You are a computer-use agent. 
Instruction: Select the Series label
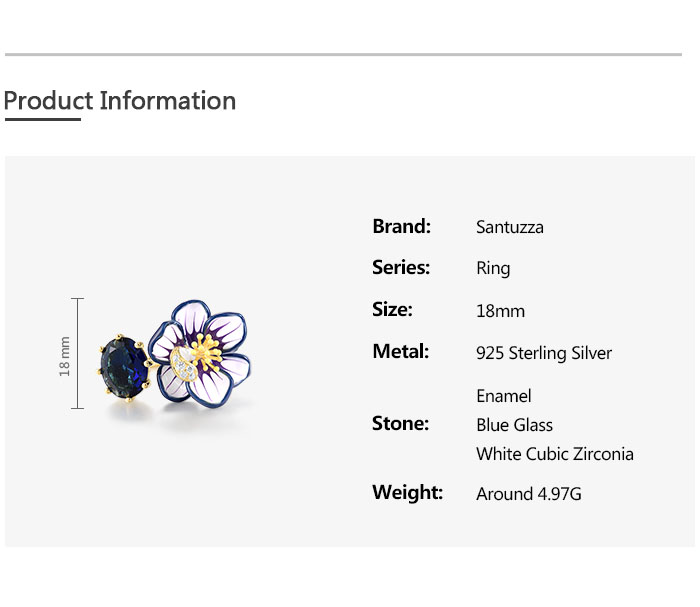coord(401,268)
